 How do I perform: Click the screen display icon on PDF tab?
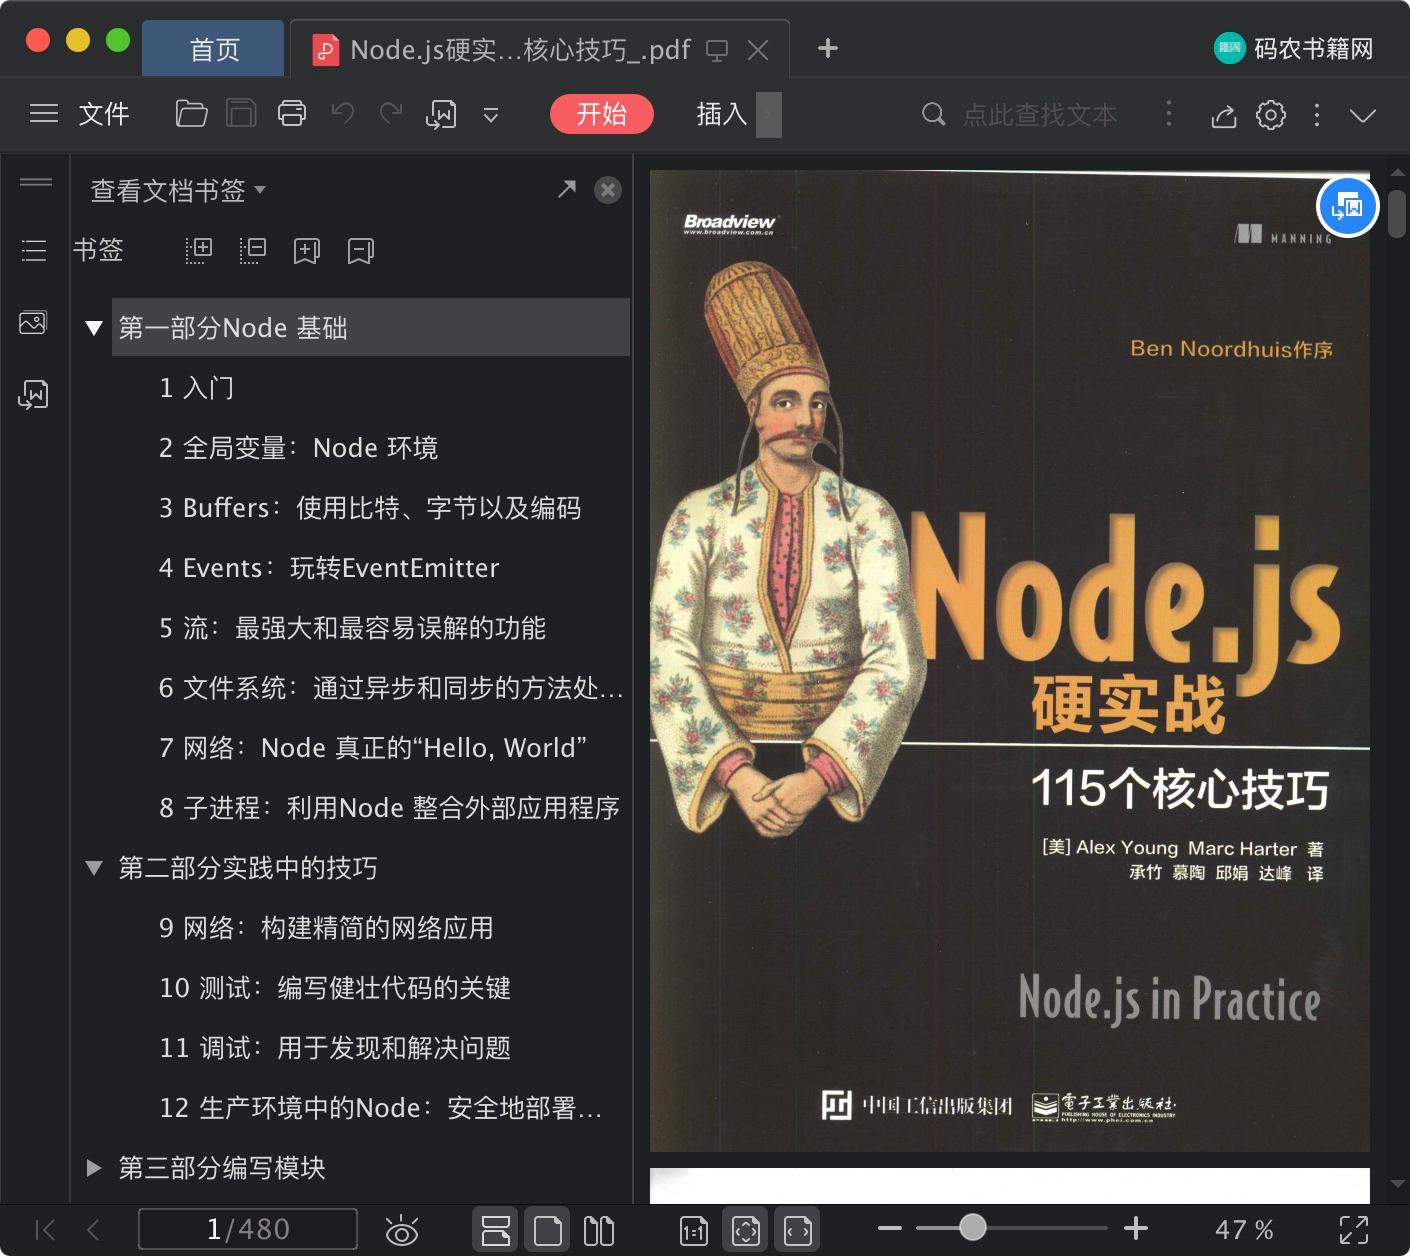(717, 50)
